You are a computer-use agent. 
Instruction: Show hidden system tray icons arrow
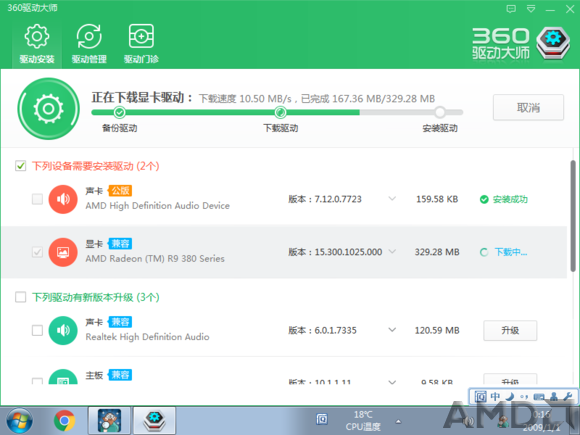point(398,421)
